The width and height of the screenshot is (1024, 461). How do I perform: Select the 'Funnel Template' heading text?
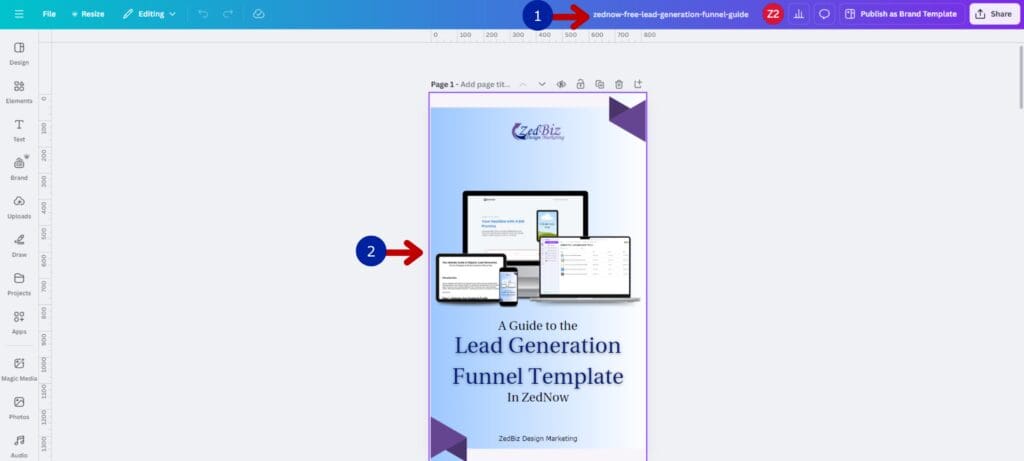[x=537, y=377]
